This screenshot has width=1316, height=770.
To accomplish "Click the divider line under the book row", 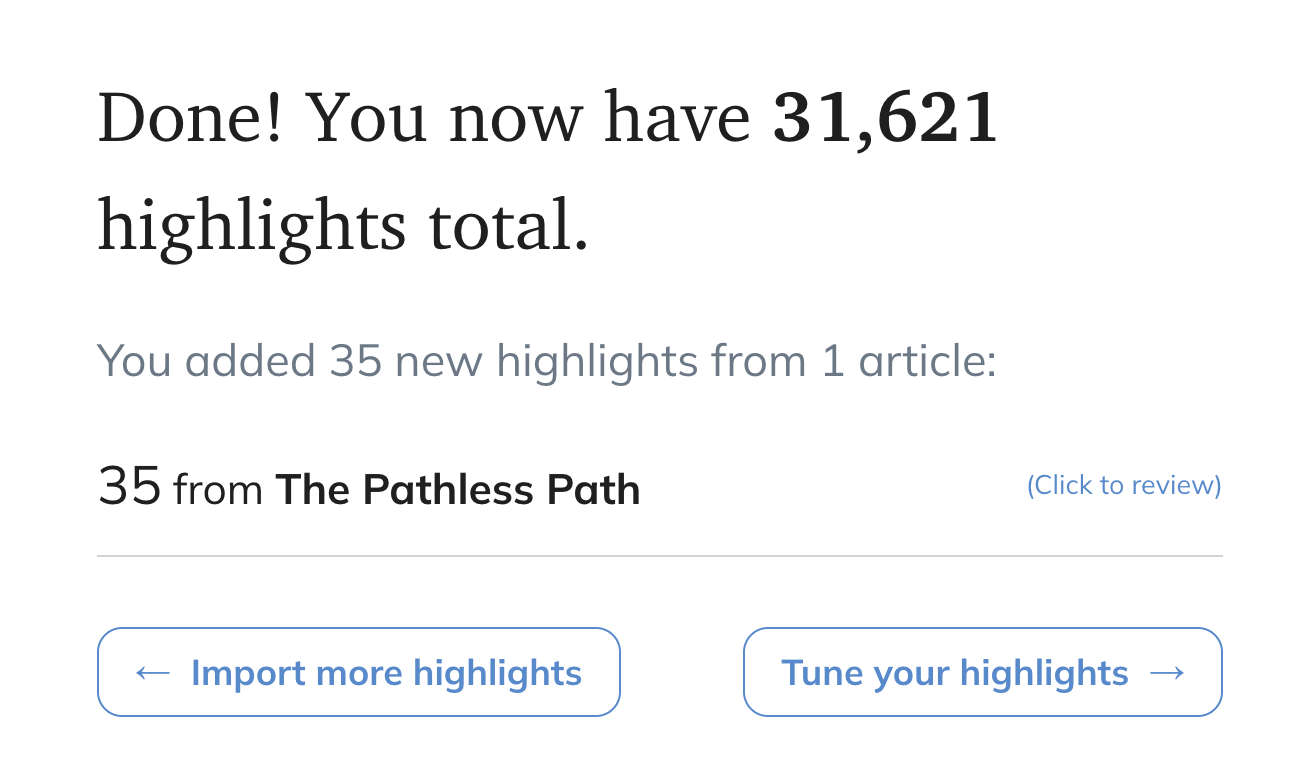I will point(659,555).
